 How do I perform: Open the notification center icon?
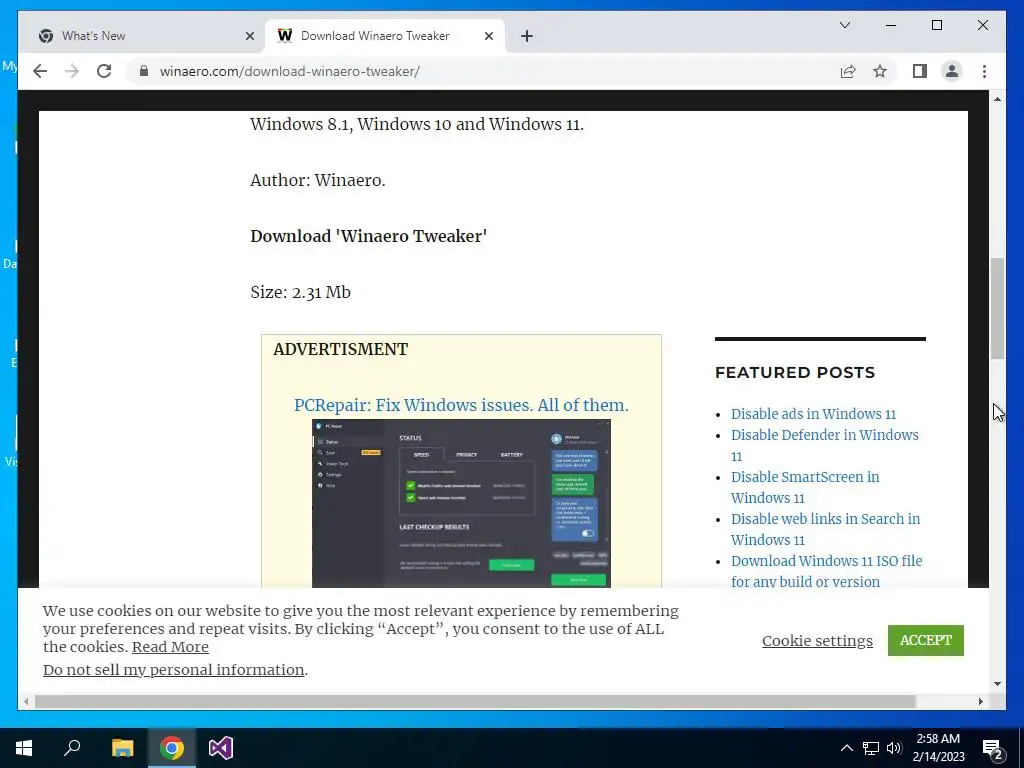pos(992,748)
